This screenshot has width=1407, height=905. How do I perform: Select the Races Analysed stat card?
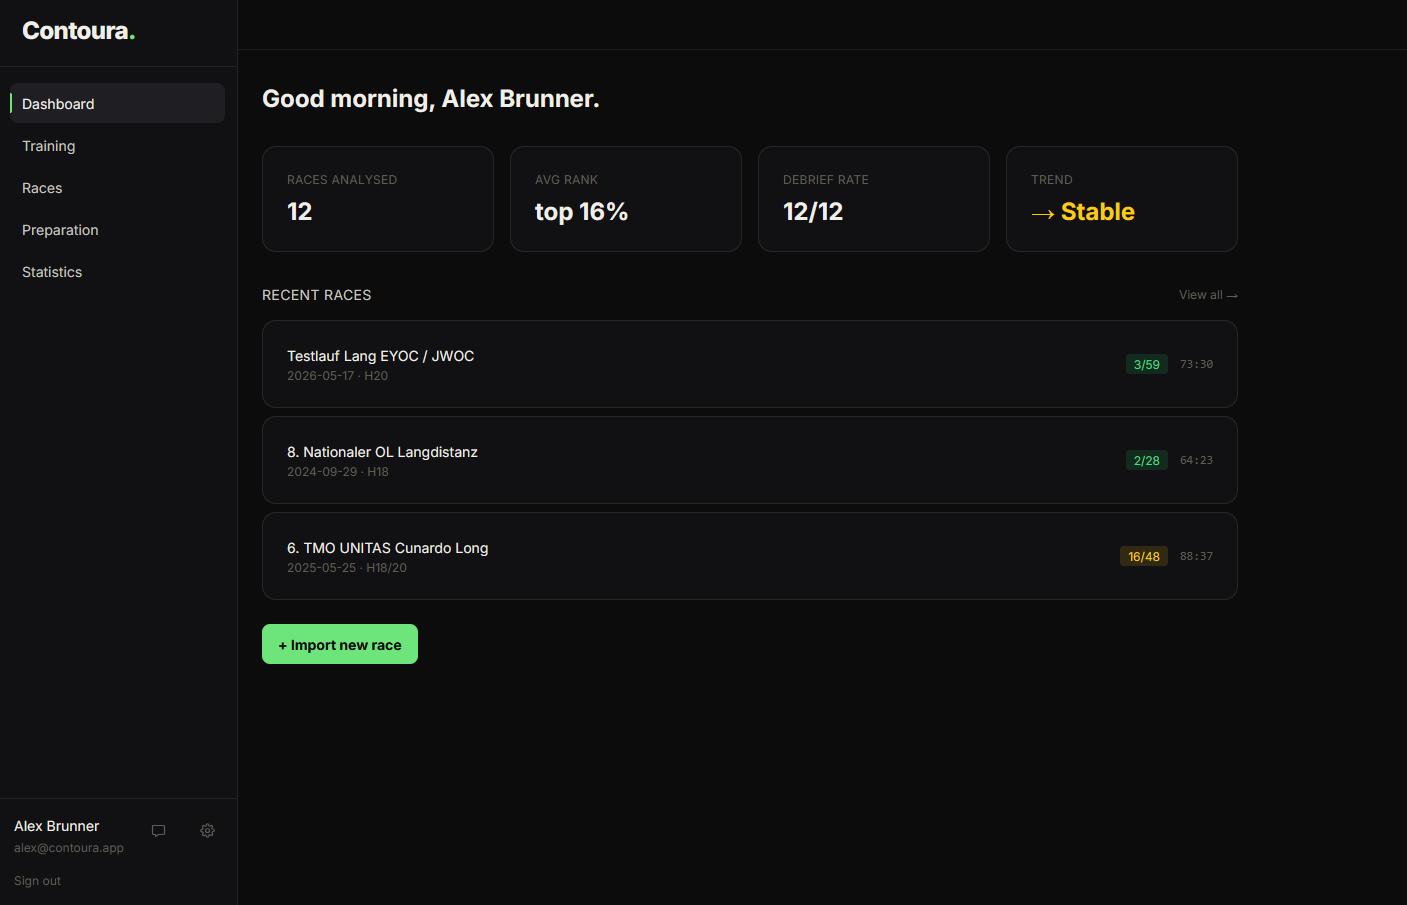[378, 199]
